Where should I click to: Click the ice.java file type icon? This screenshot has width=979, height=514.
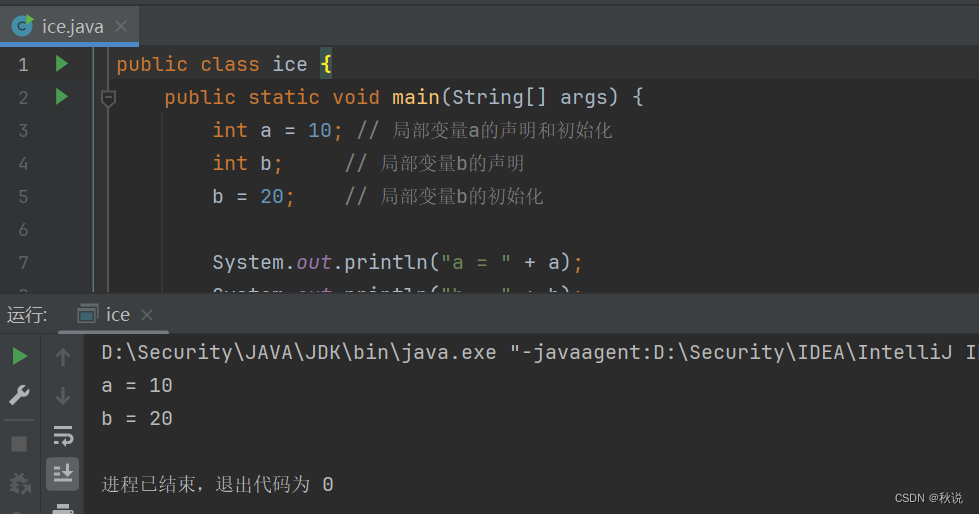pyautogui.click(x=22, y=26)
